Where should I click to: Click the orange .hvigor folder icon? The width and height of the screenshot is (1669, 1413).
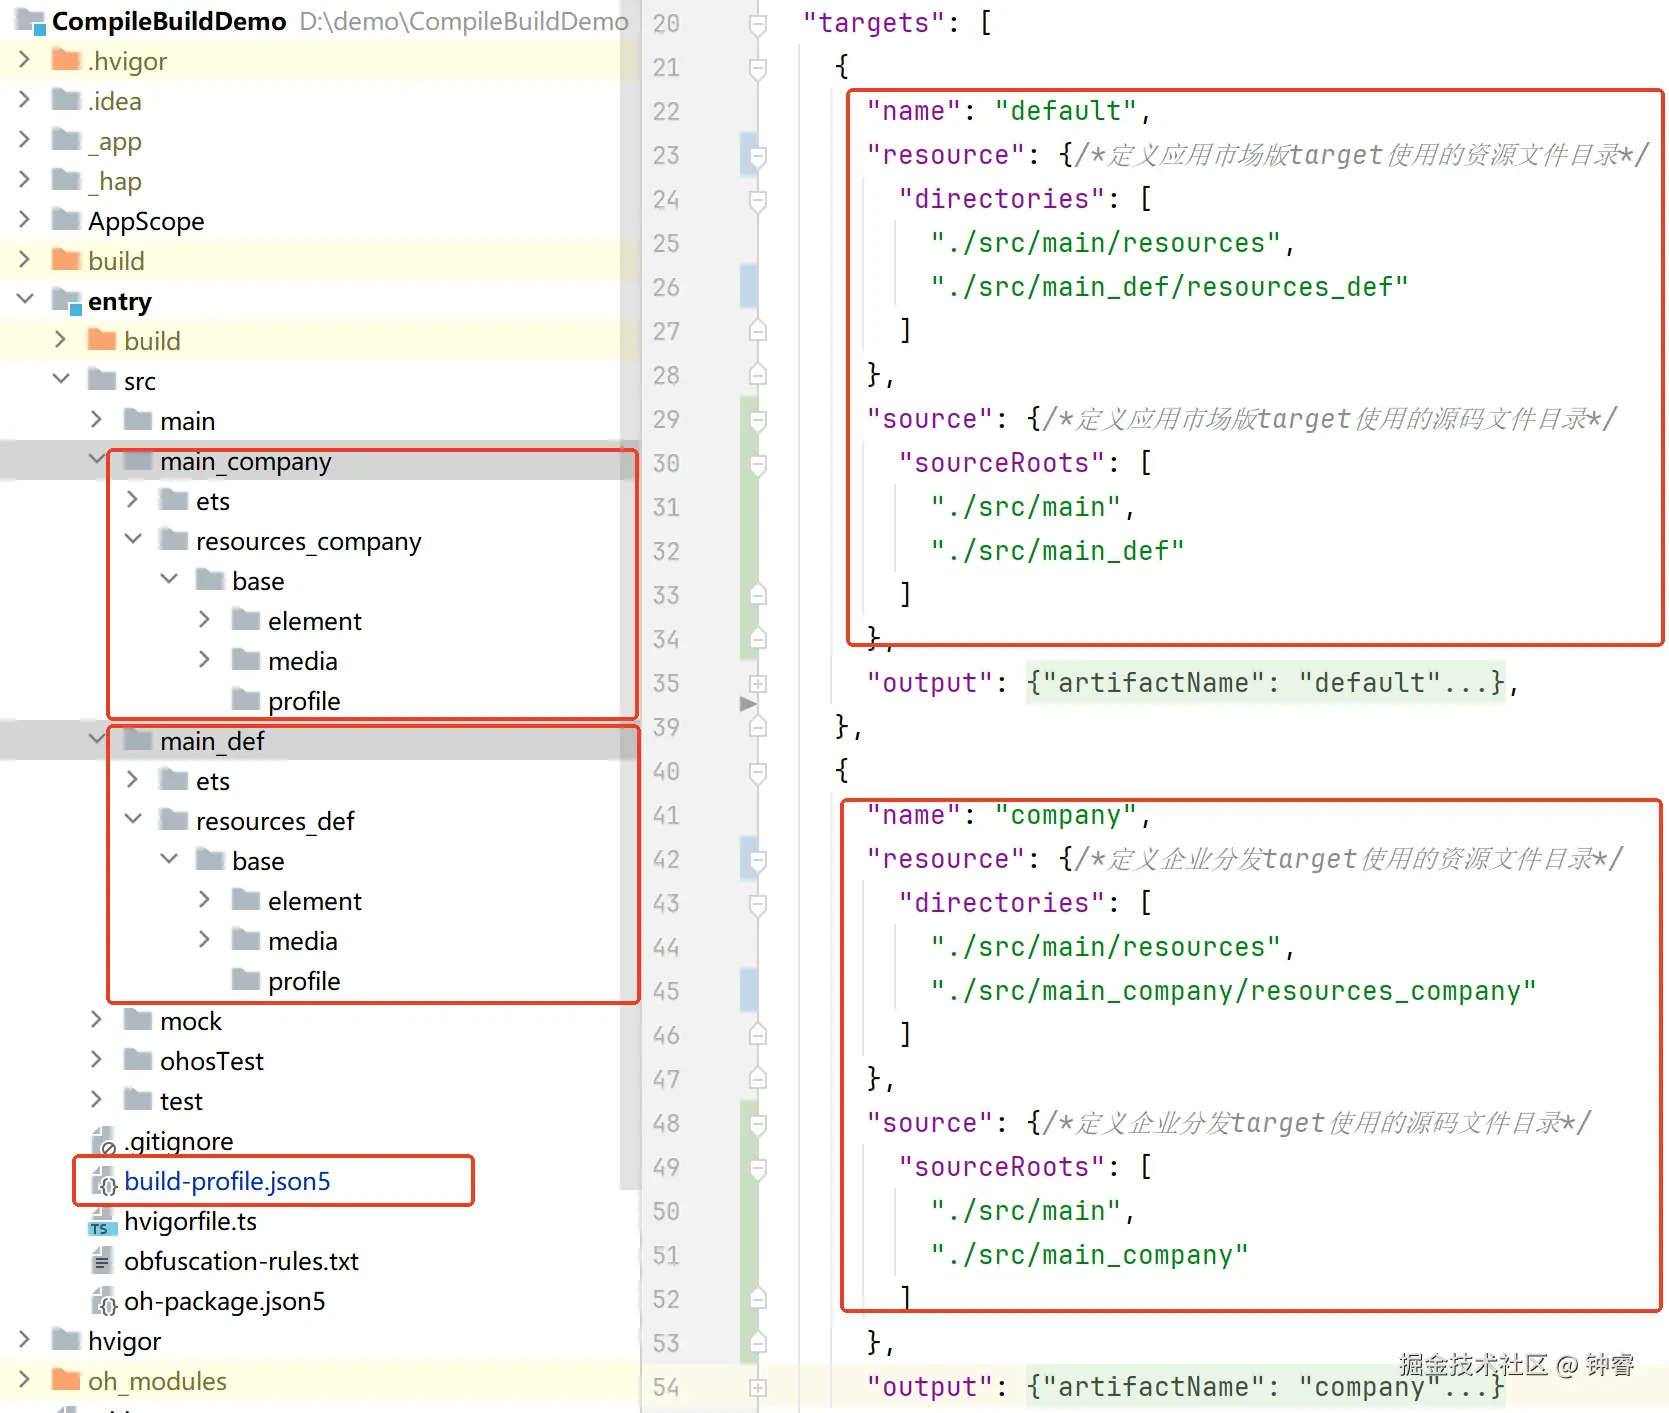click(x=66, y=61)
